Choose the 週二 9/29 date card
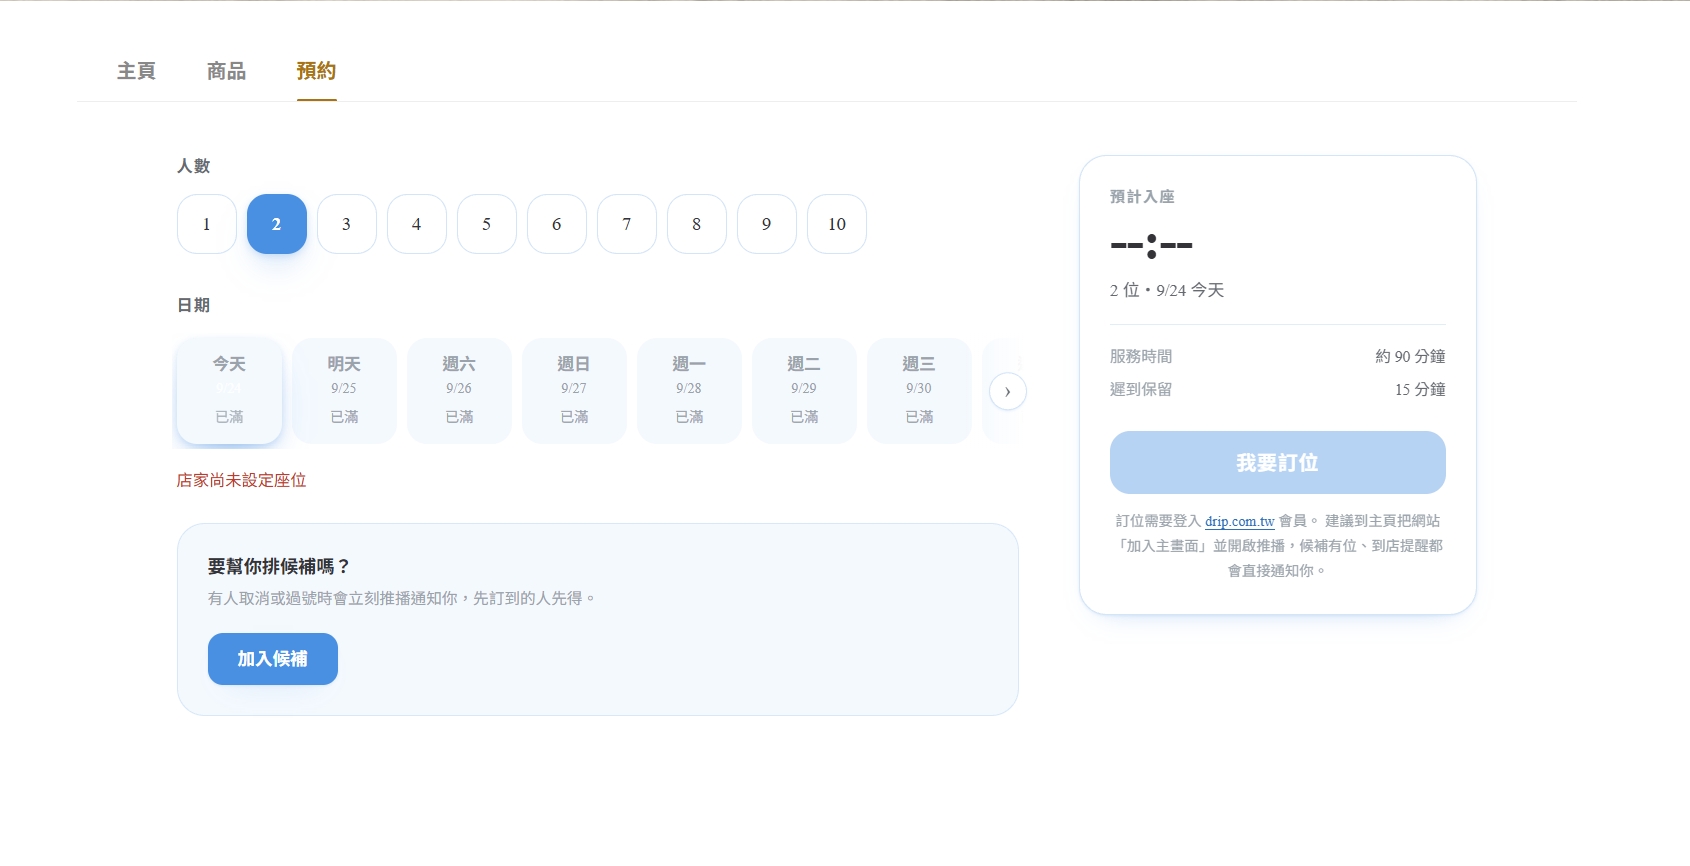Image resolution: width=1690 pixels, height=866 pixels. click(804, 390)
